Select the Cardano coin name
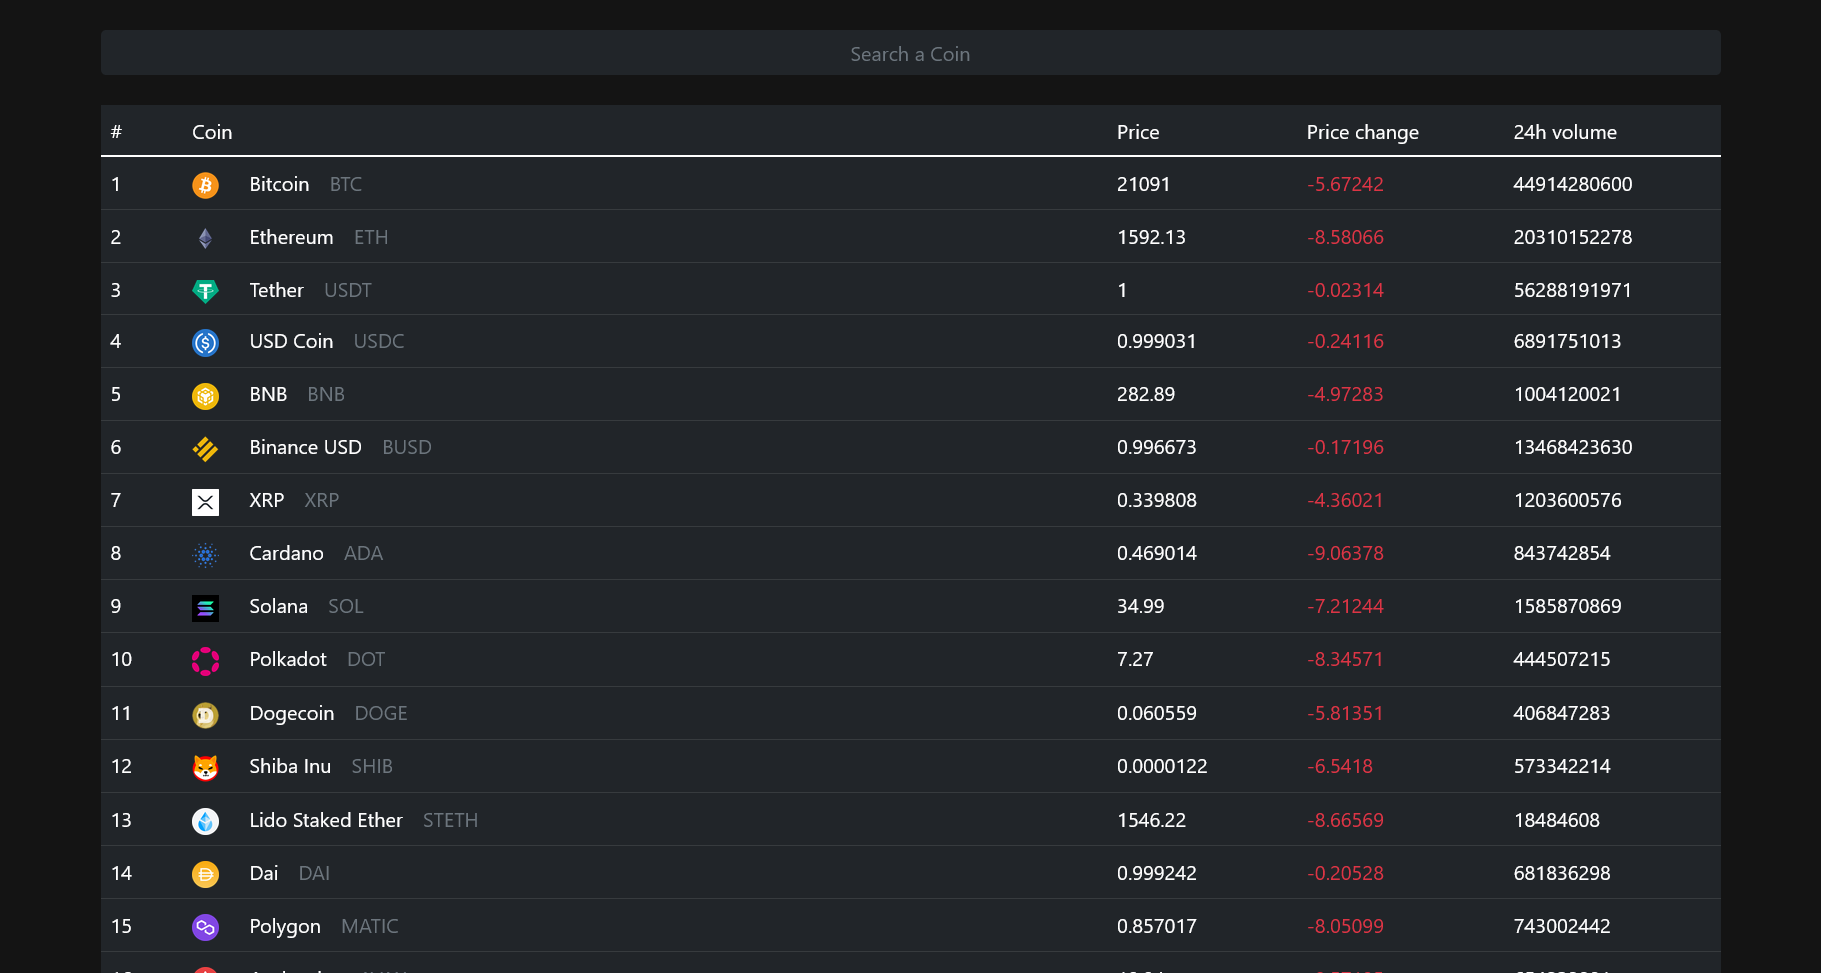The width and height of the screenshot is (1821, 973). click(286, 553)
